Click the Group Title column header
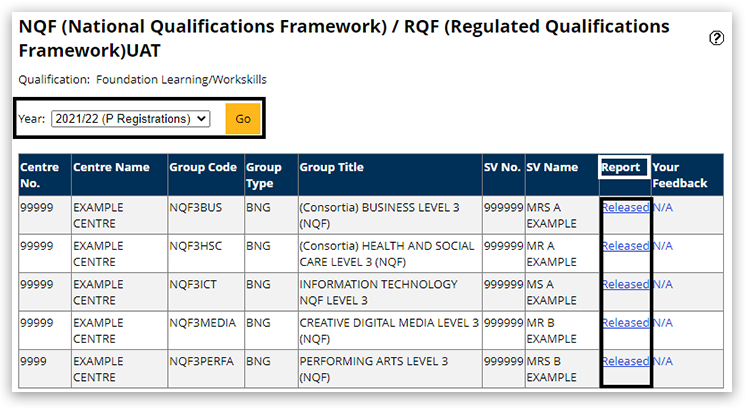This screenshot has width=750, height=410. [x=331, y=168]
